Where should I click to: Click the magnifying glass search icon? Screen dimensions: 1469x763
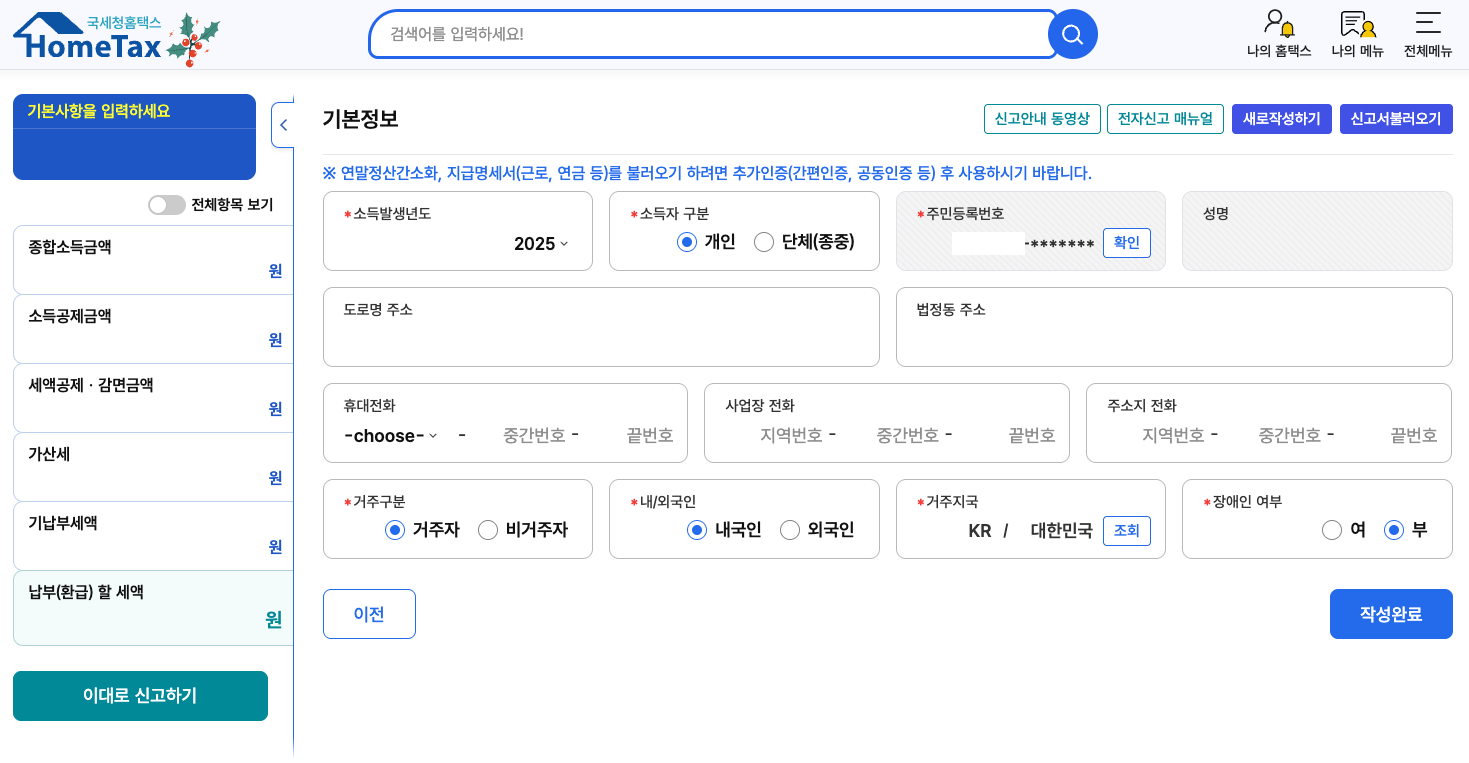[x=1072, y=35]
